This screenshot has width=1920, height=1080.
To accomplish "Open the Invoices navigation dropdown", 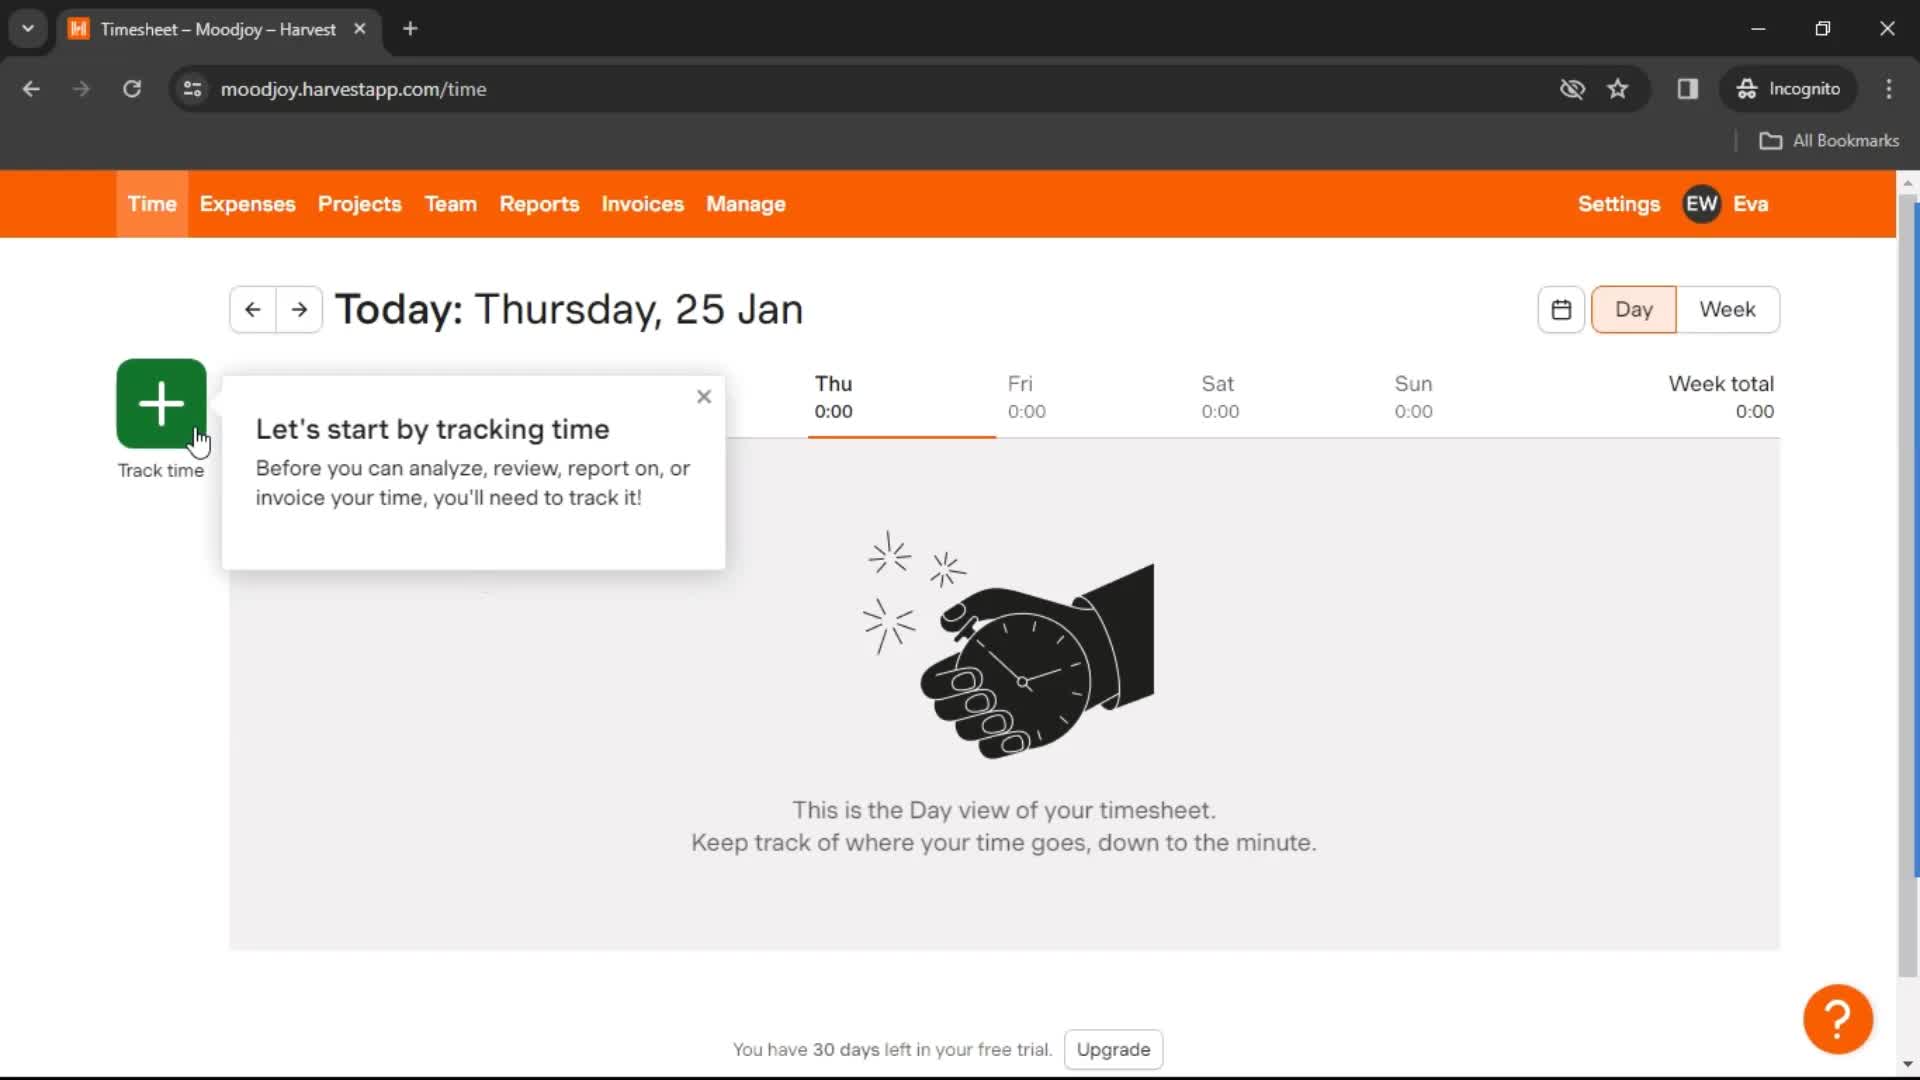I will coord(642,204).
